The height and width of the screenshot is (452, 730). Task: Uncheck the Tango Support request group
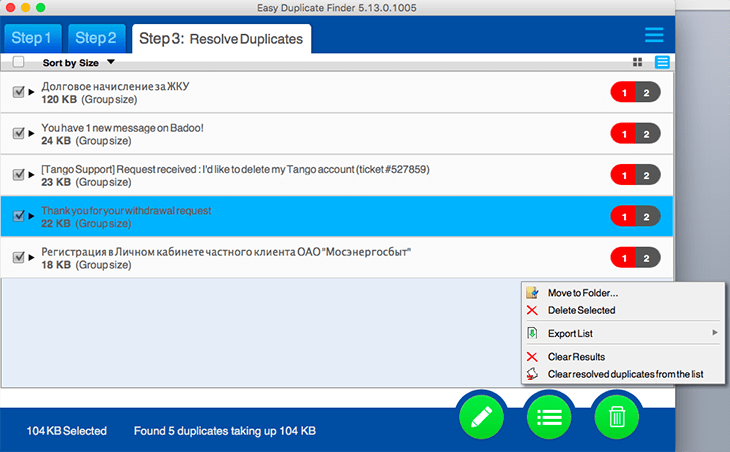click(19, 175)
